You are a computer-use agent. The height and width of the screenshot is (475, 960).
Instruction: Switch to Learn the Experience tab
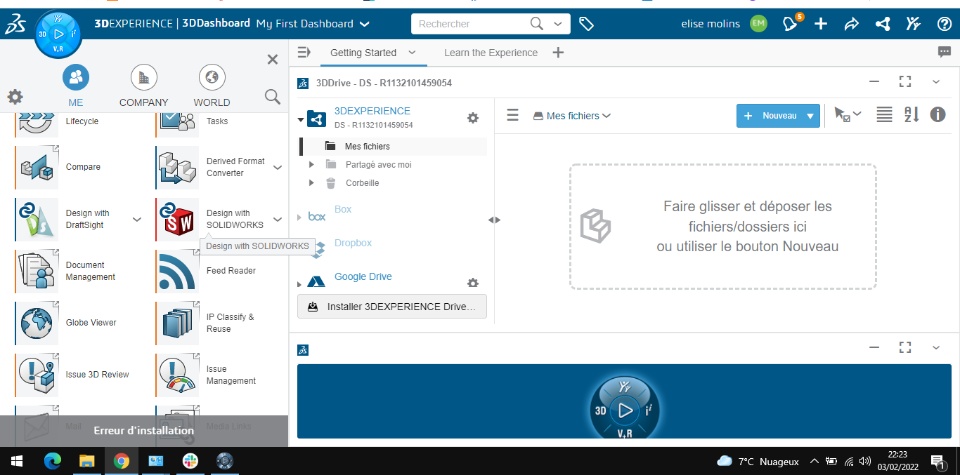[x=491, y=53]
